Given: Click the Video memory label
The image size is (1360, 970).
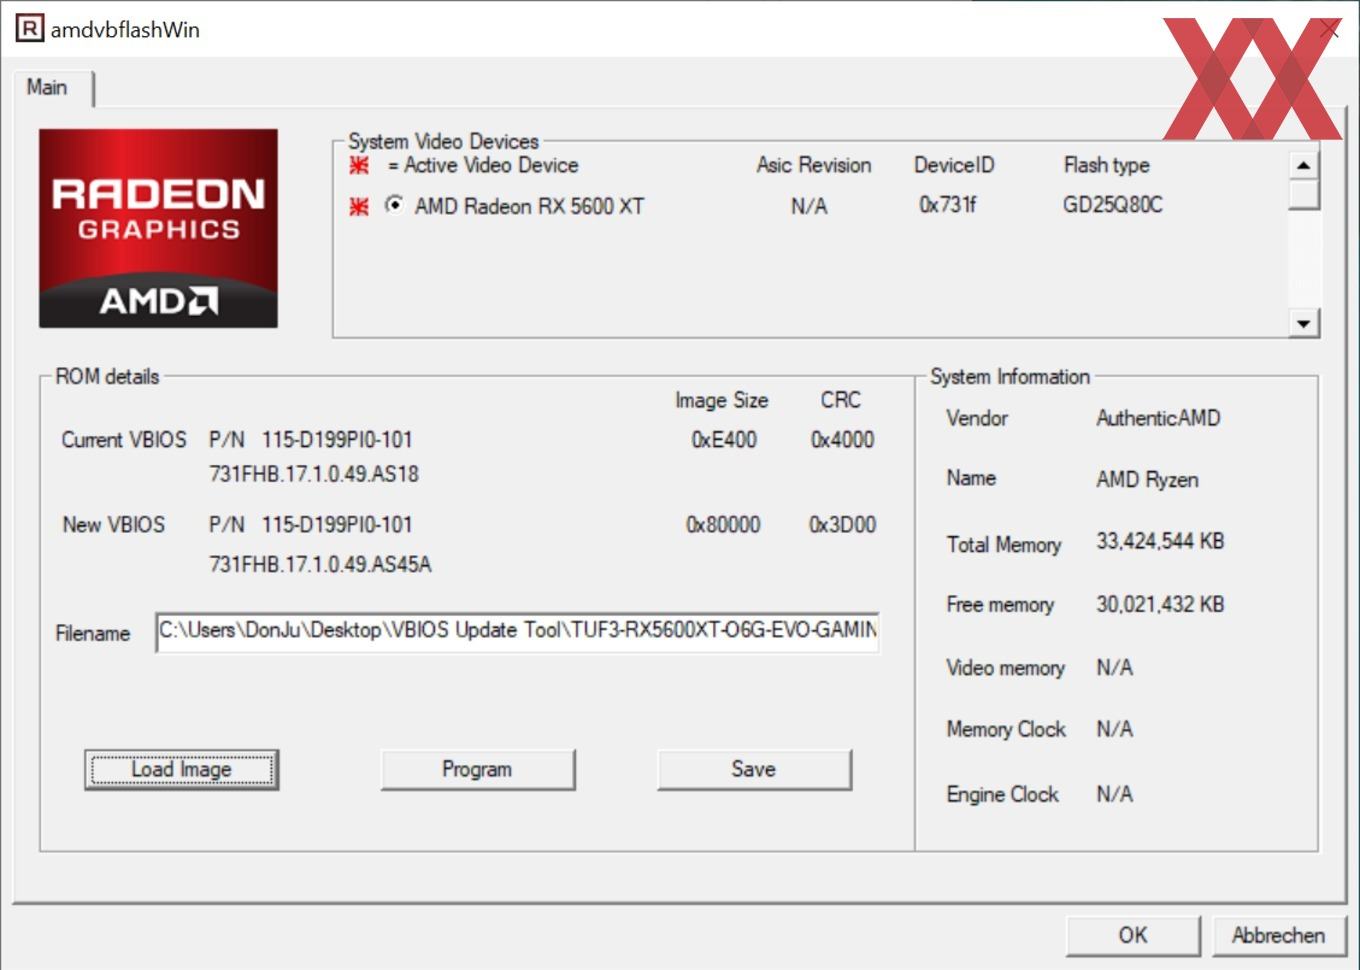Looking at the screenshot, I should (x=1005, y=668).
